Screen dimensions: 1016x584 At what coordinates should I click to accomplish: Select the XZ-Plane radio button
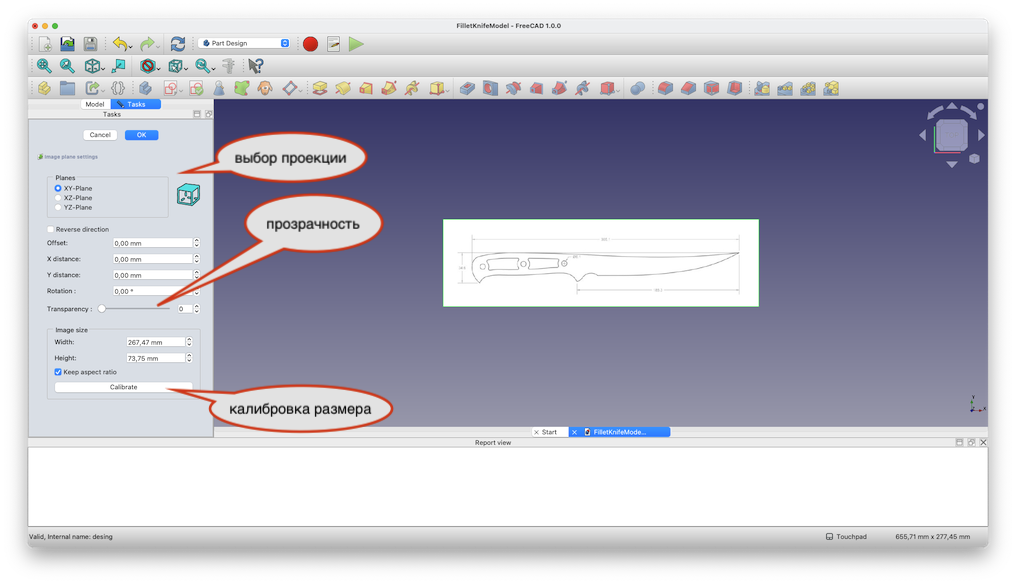(58, 198)
